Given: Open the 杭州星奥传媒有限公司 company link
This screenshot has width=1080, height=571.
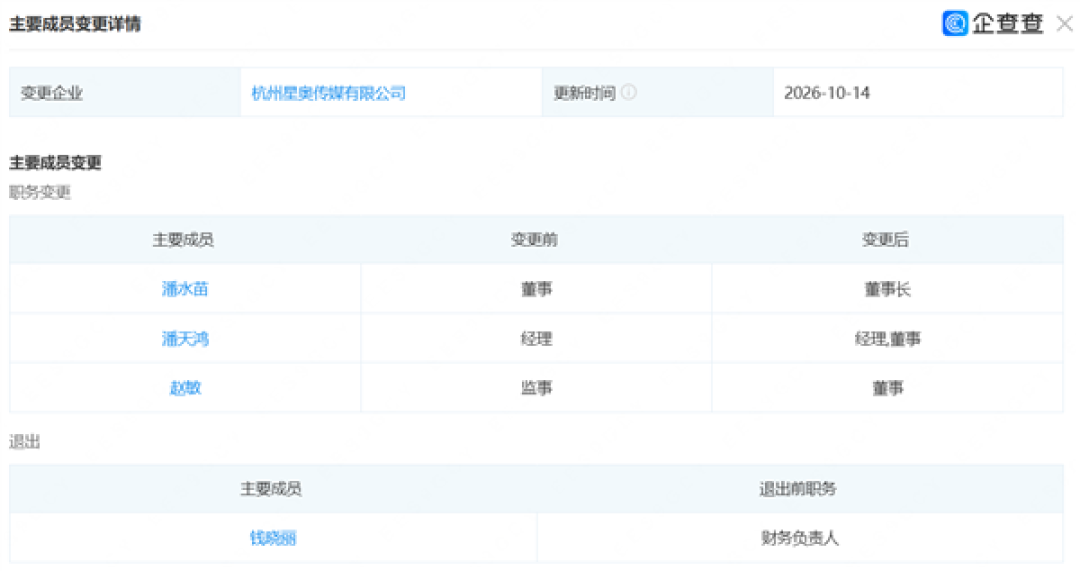Looking at the screenshot, I should click(x=328, y=93).
